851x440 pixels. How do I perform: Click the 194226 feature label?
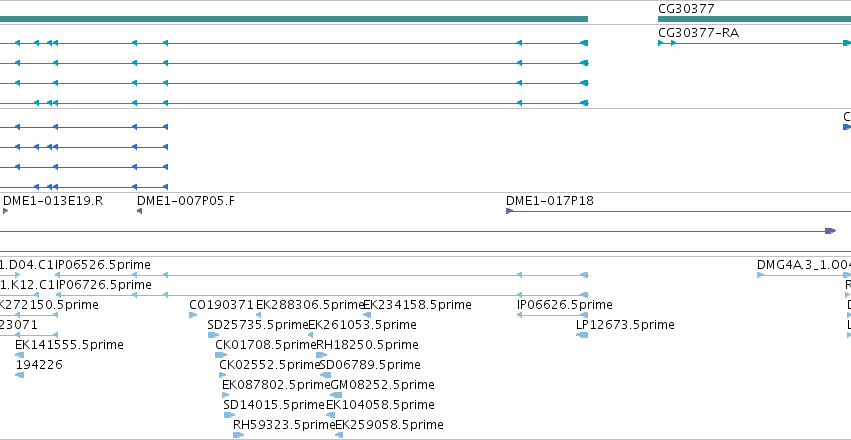pyautogui.click(x=39, y=365)
